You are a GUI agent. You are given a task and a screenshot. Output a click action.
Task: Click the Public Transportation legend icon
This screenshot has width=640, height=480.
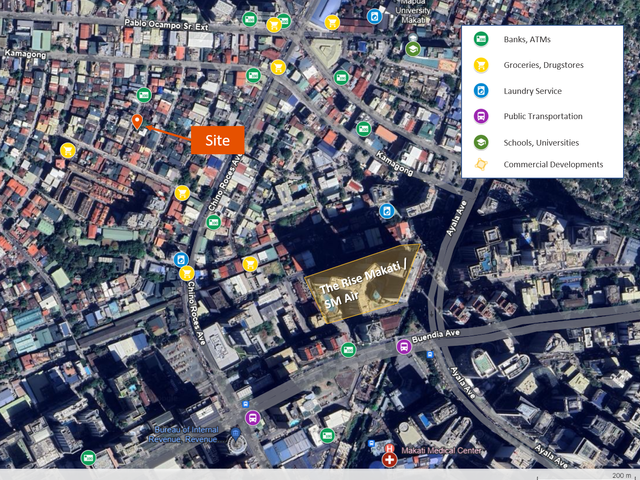point(481,116)
